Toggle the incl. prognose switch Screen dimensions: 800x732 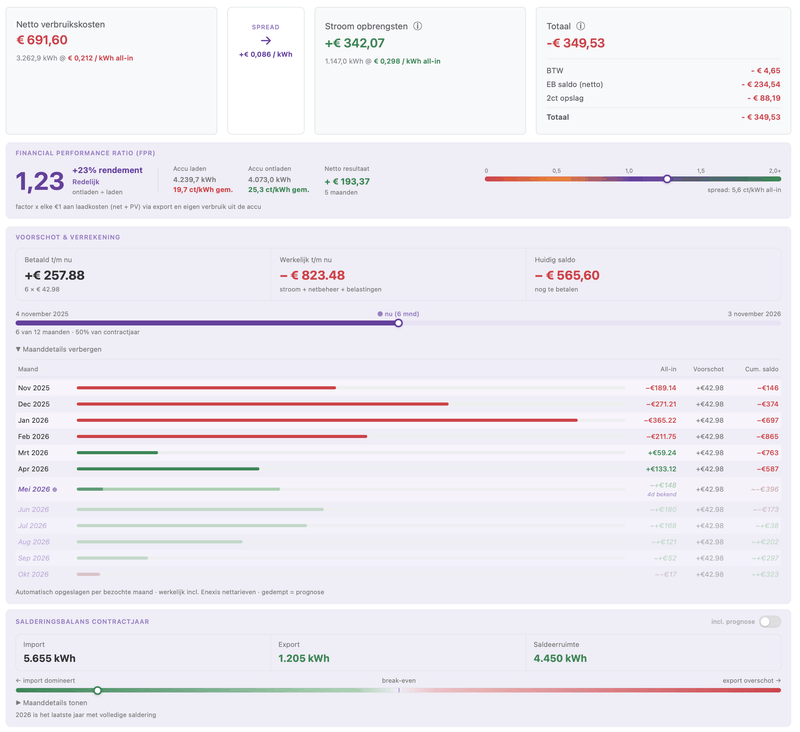[x=770, y=621]
